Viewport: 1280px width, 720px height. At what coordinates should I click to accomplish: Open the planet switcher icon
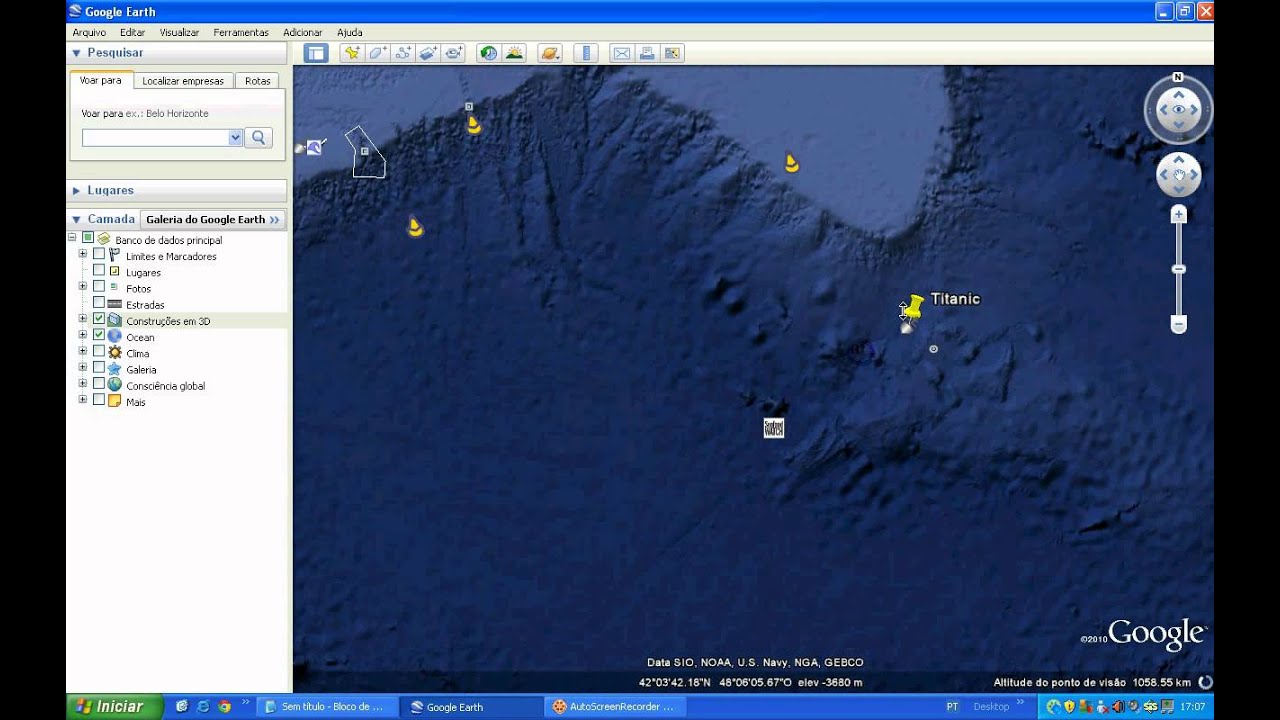(549, 54)
